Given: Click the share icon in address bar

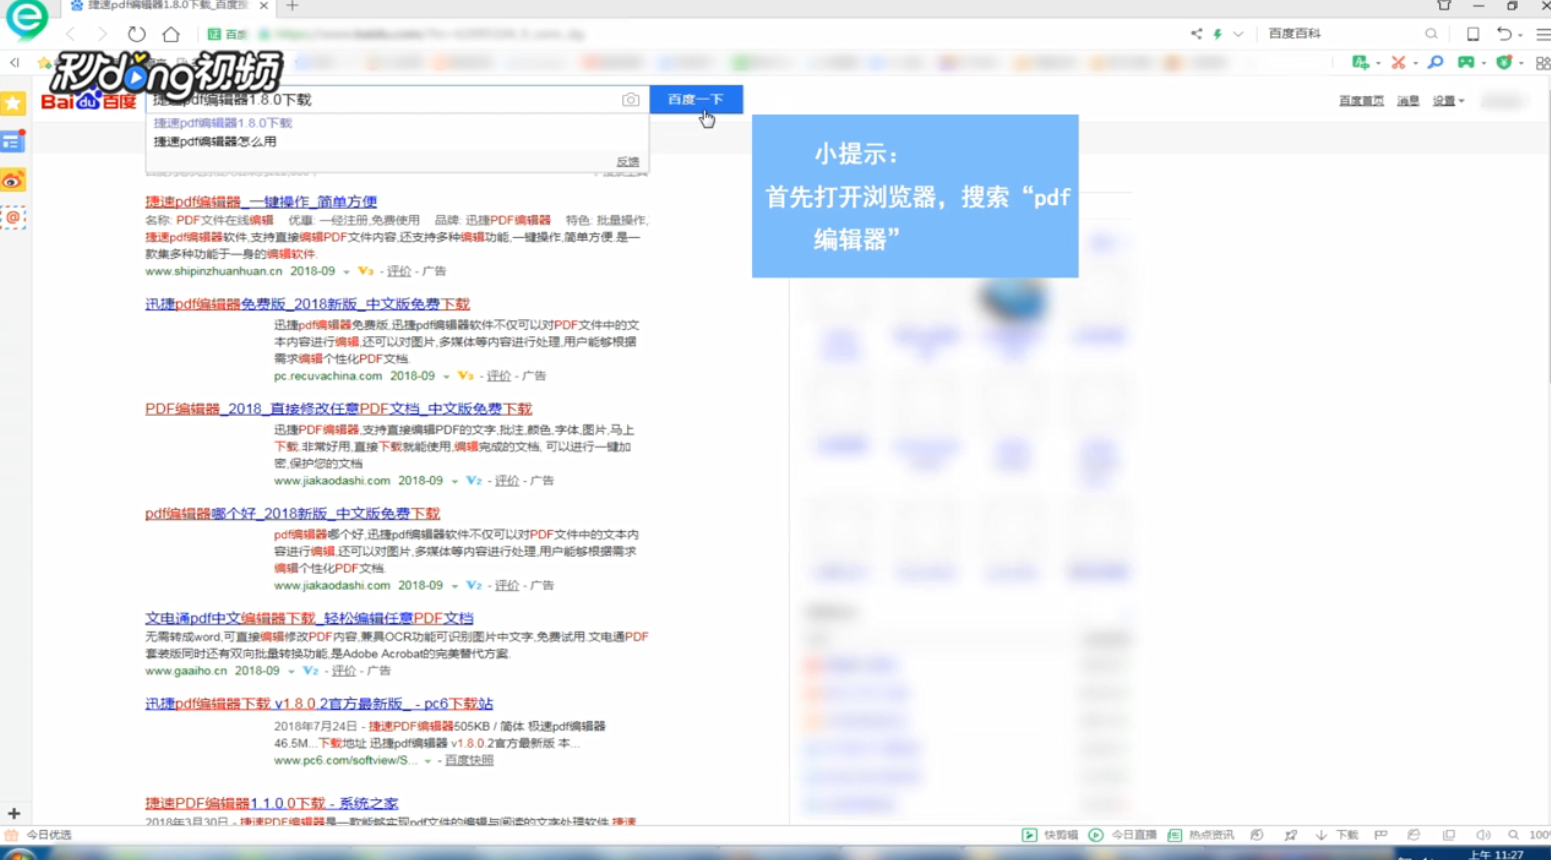Looking at the screenshot, I should pos(1196,33).
